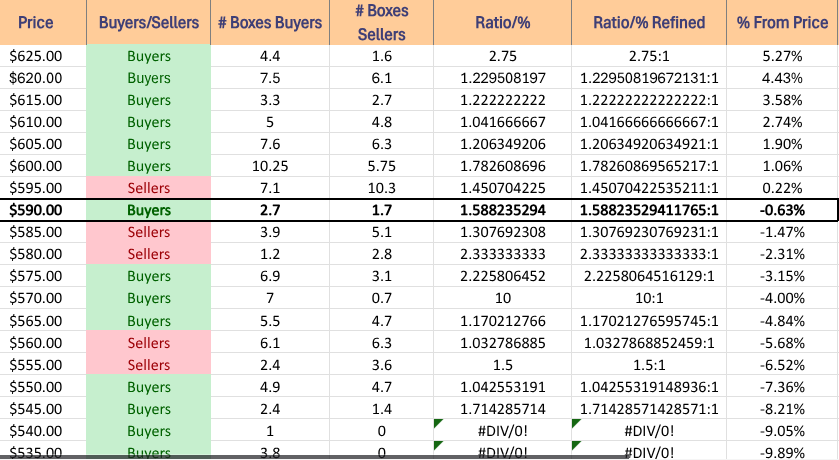
Task: Click the "Buyers/Sellers" header cell
Action: (x=149, y=22)
